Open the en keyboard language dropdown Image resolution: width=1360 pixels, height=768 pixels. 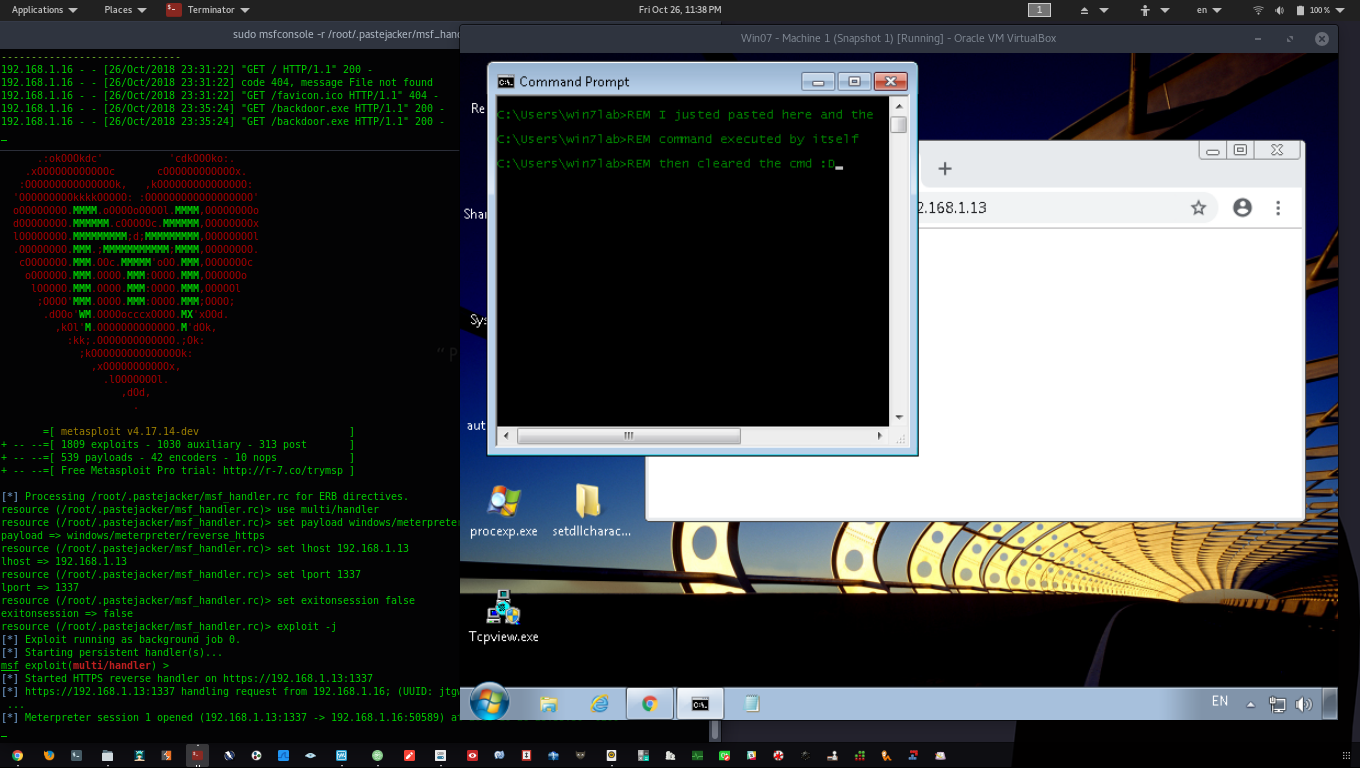tap(1209, 10)
